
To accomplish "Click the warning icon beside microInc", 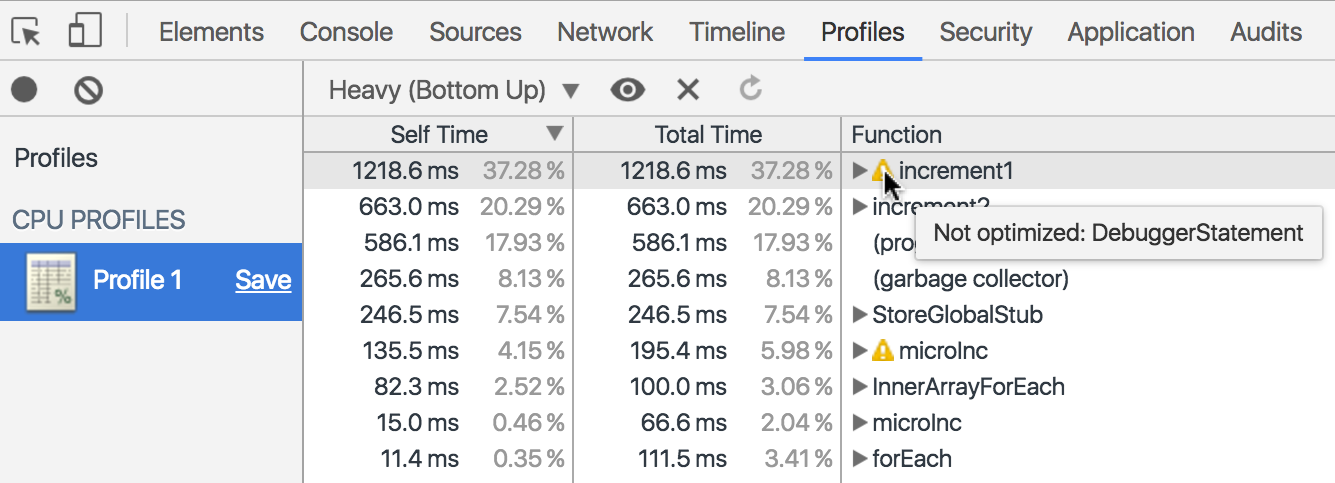I will tap(882, 351).
